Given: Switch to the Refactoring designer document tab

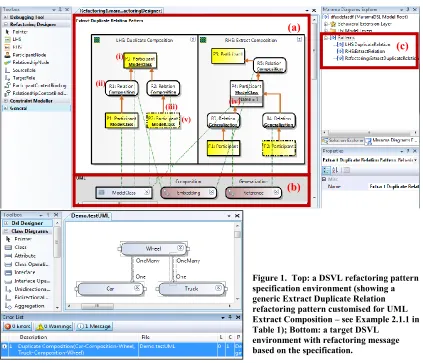Looking at the screenshot, I should click(x=120, y=11).
